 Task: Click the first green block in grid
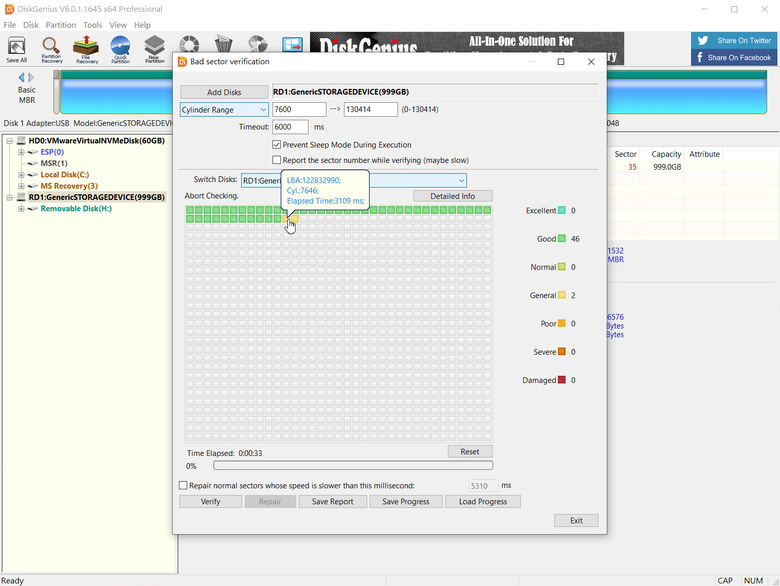(190, 210)
